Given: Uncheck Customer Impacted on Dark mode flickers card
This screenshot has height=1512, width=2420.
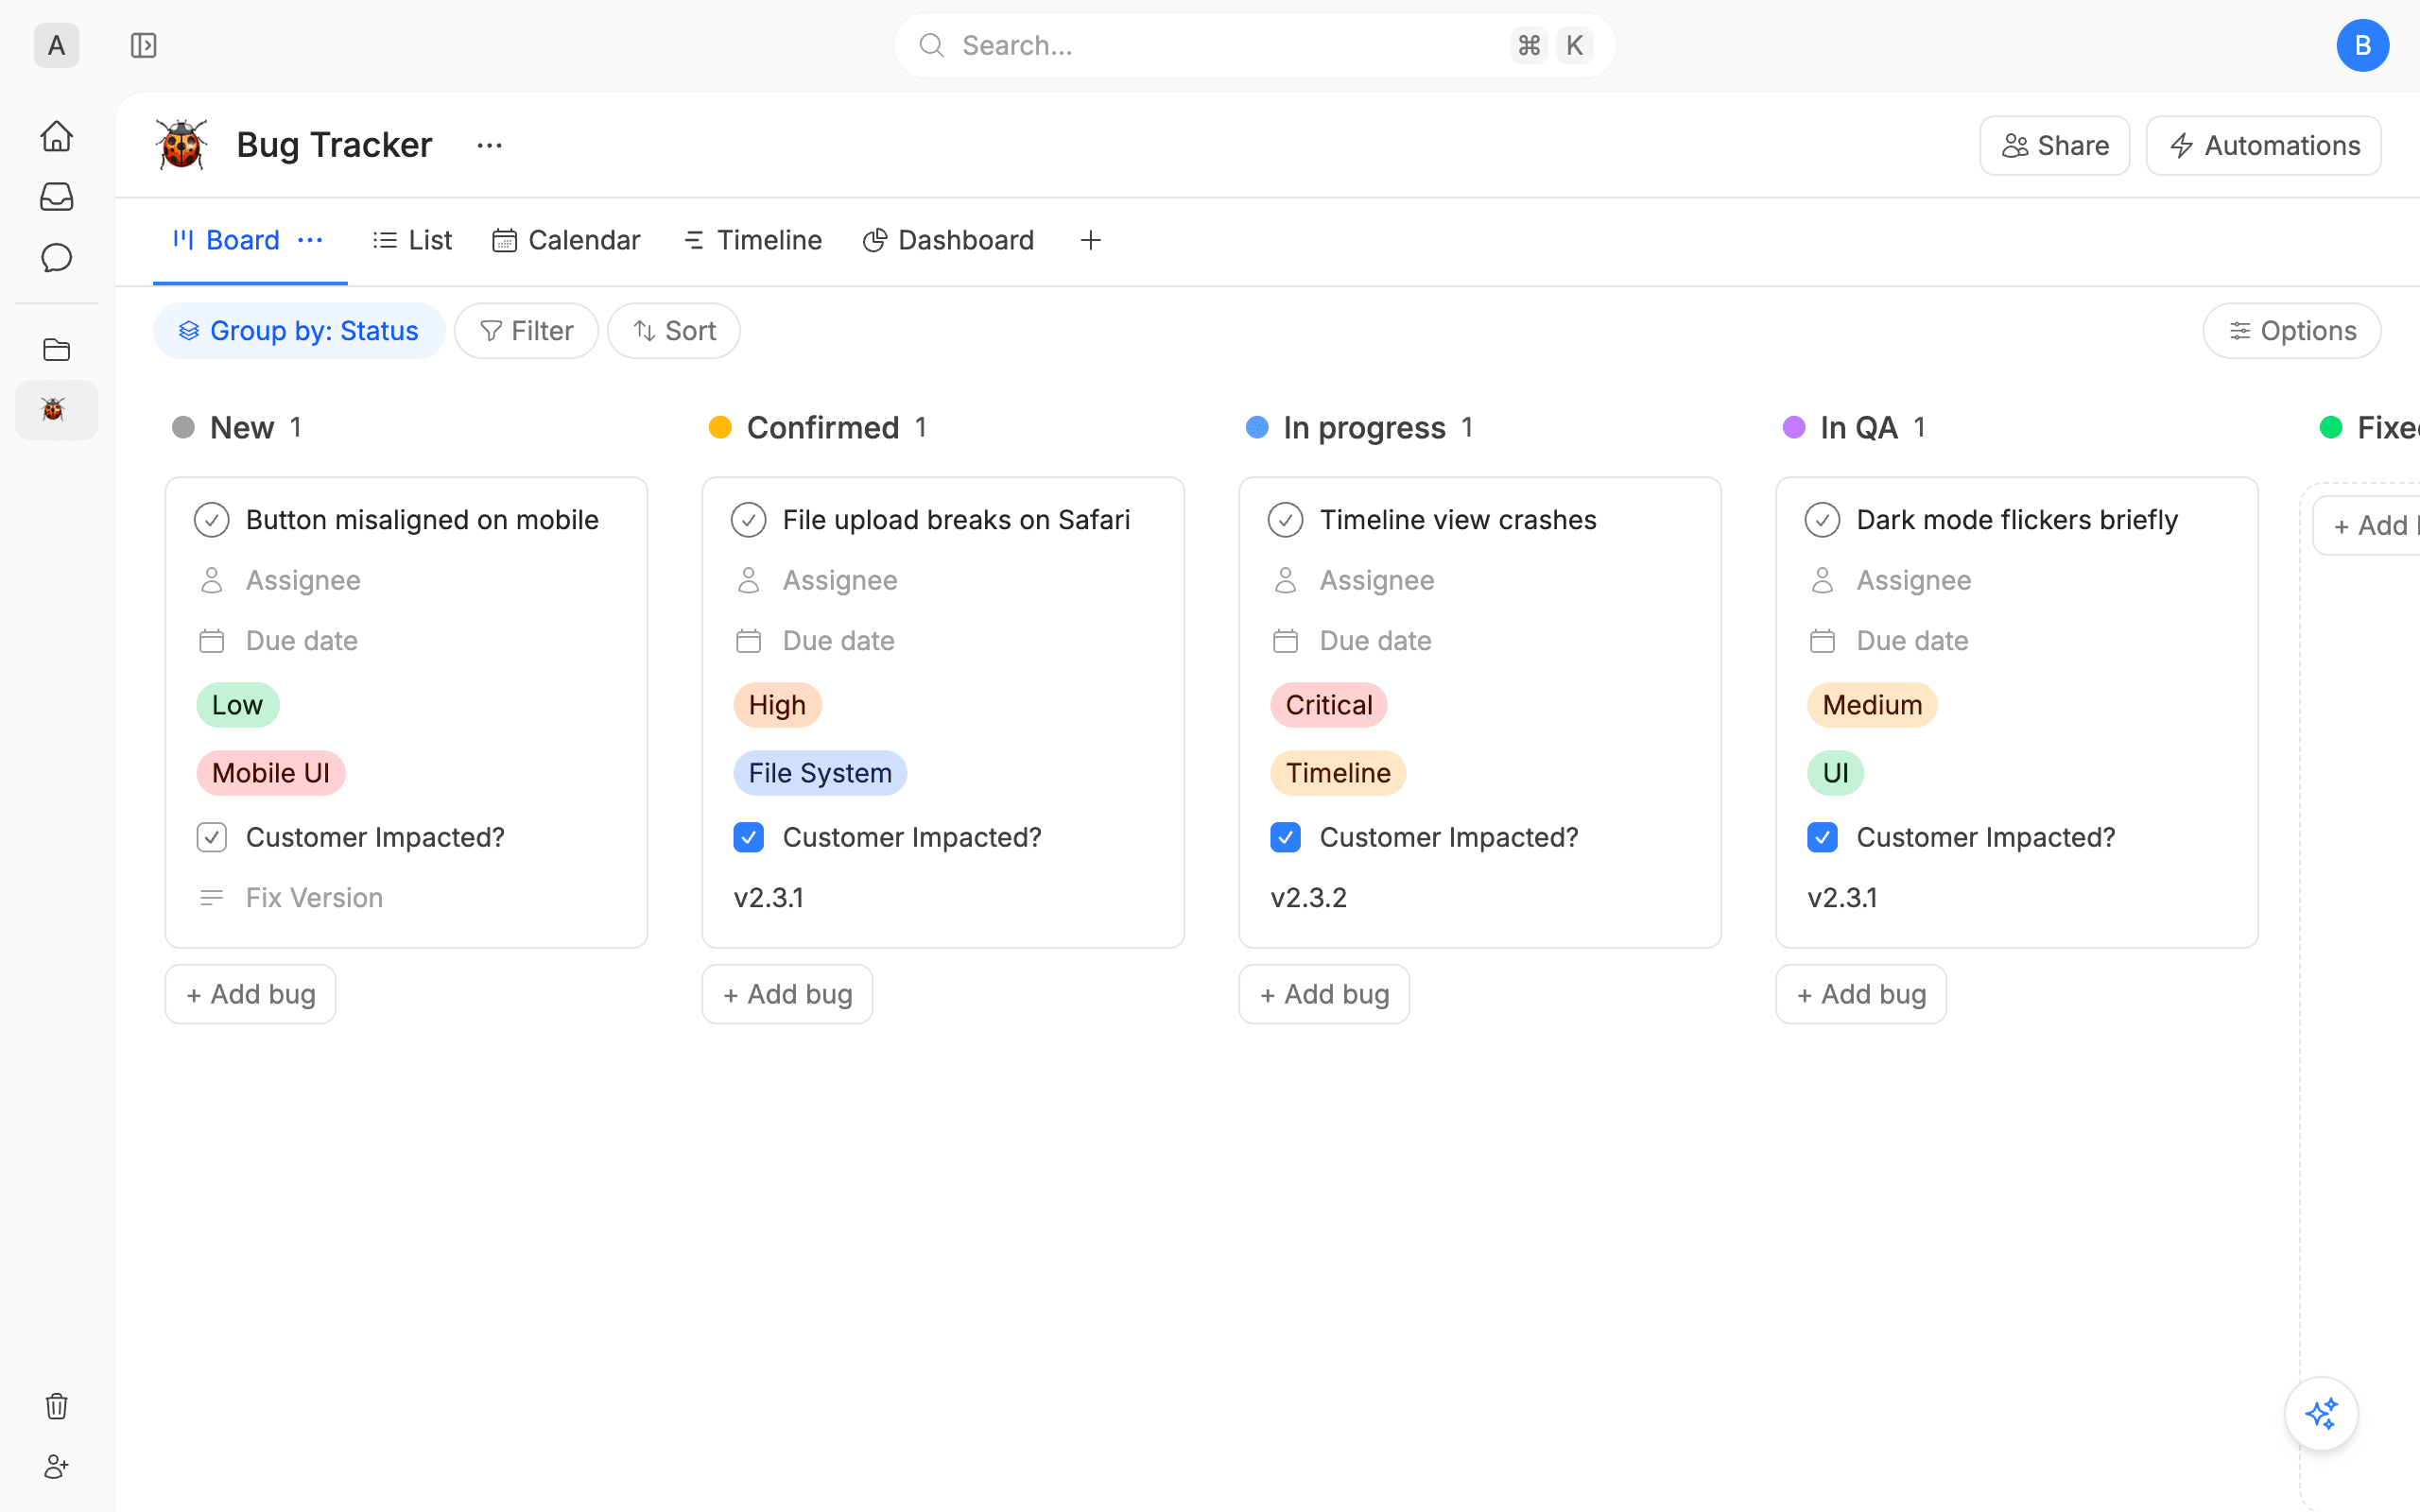Looking at the screenshot, I should (x=1822, y=837).
